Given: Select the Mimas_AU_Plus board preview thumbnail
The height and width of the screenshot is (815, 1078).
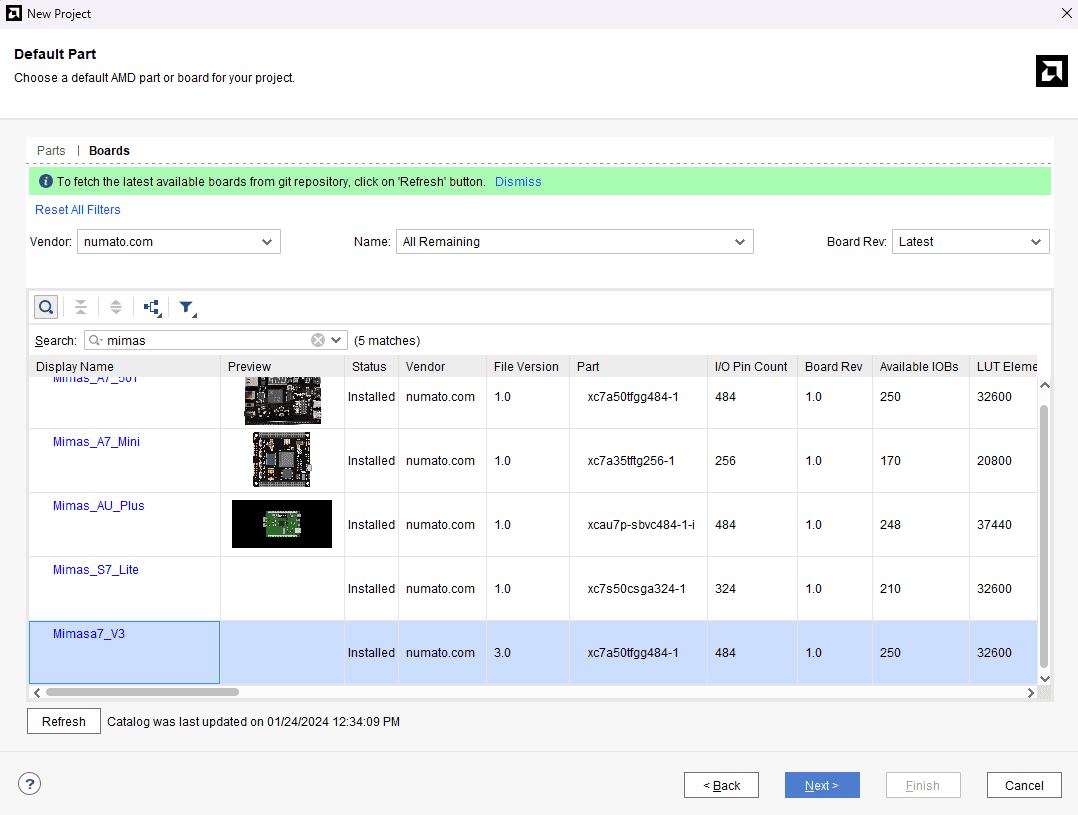Looking at the screenshot, I should (282, 524).
